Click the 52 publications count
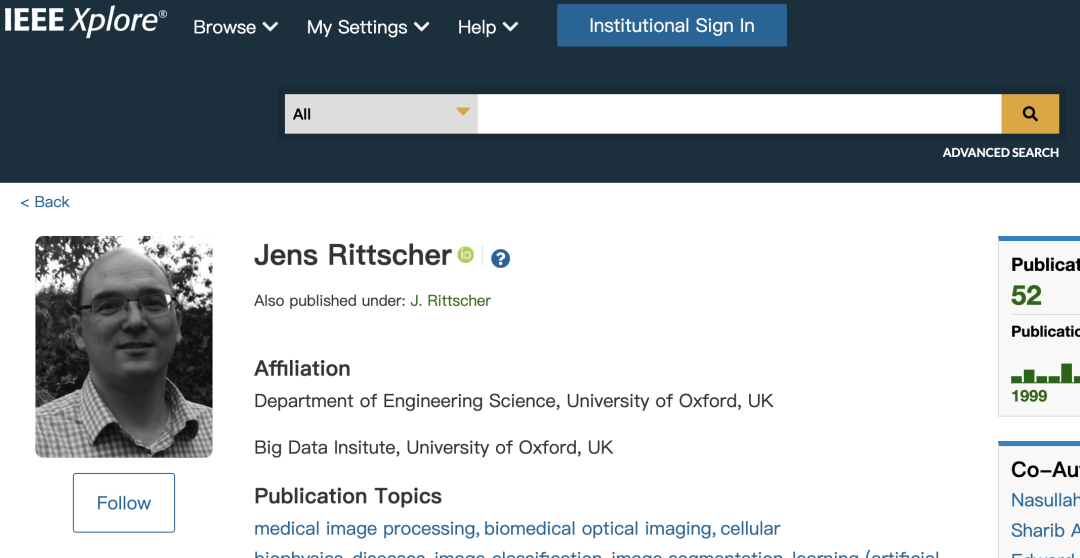1080x558 pixels. point(1026,296)
